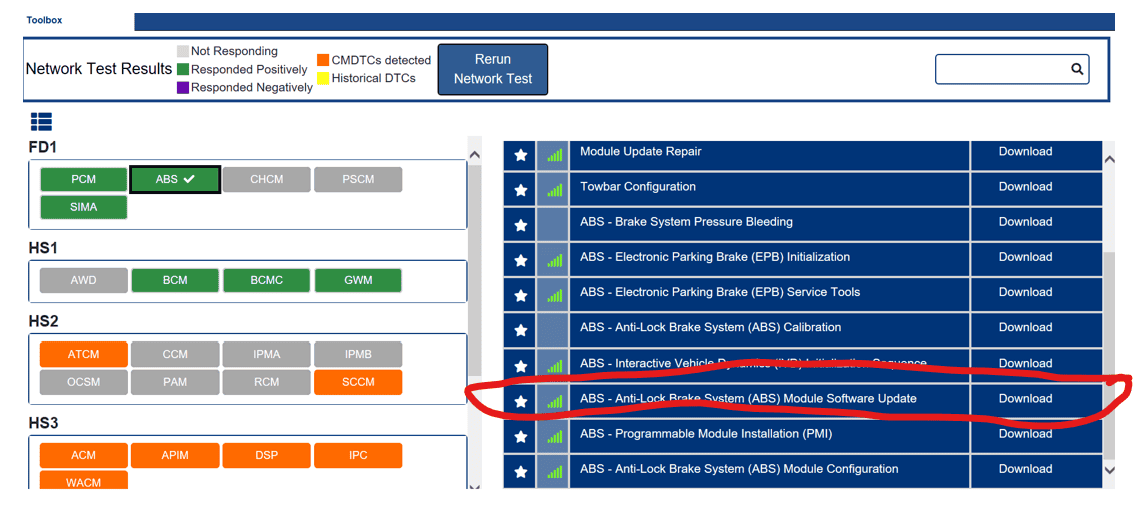Module list scrollbar down arrow
Viewport: 1146px width, 512px height.
click(474, 486)
